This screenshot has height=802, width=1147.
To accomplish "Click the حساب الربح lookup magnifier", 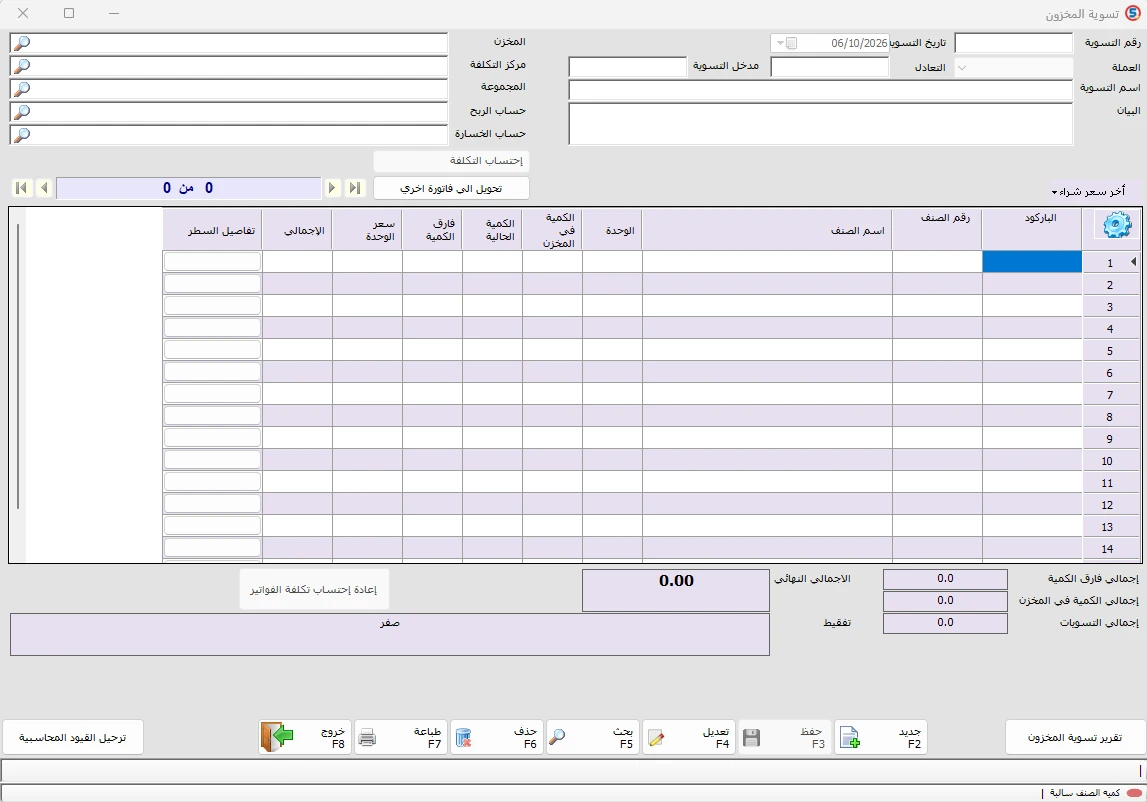I will point(22,112).
